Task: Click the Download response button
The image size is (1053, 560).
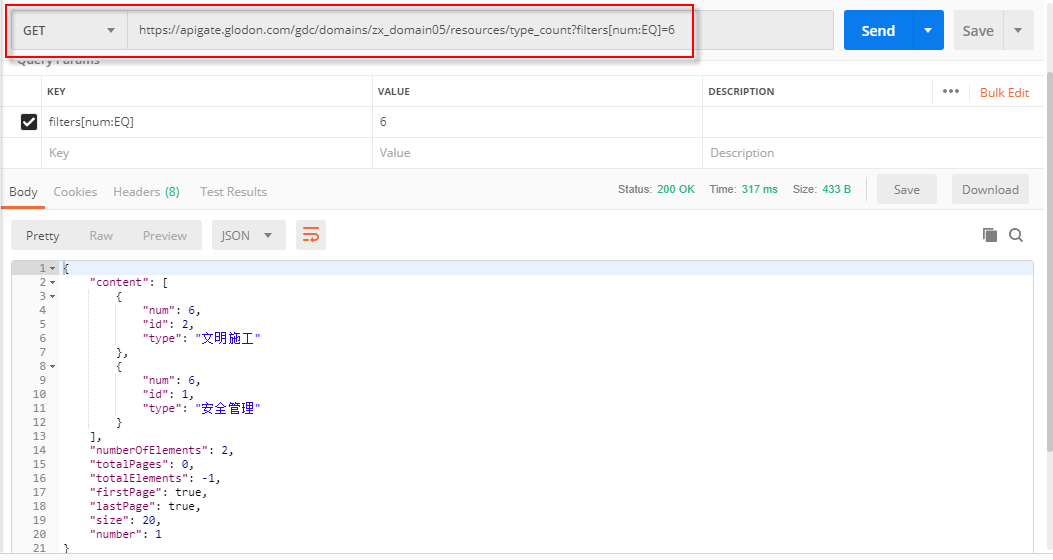Action: pos(990,190)
